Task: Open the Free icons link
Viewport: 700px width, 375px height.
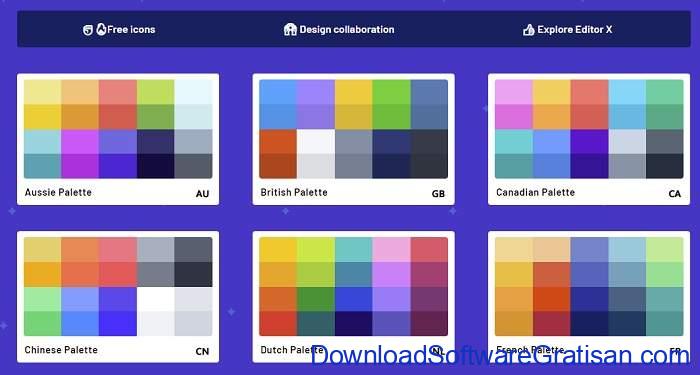Action: (x=131, y=29)
